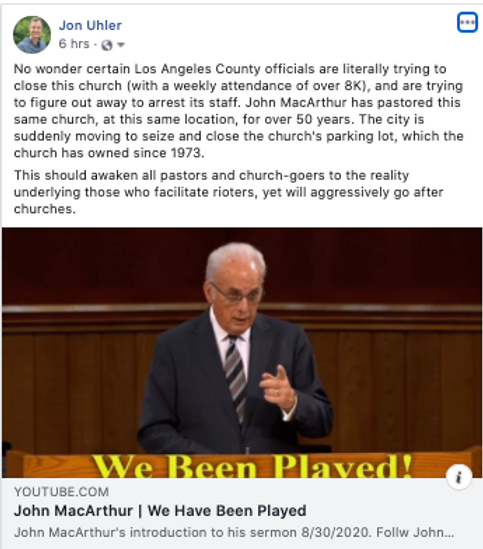
Task: Open the three-dot post options menu
Action: coord(467,22)
